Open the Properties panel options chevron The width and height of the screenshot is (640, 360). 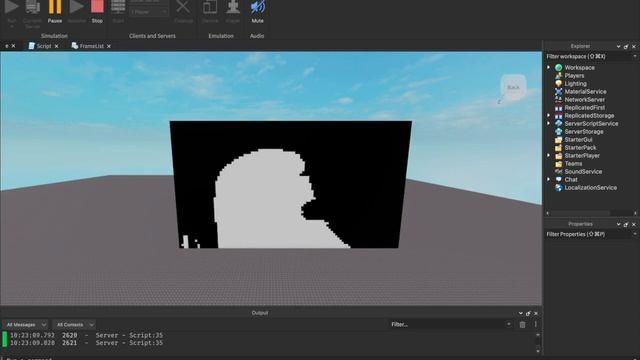(618, 224)
